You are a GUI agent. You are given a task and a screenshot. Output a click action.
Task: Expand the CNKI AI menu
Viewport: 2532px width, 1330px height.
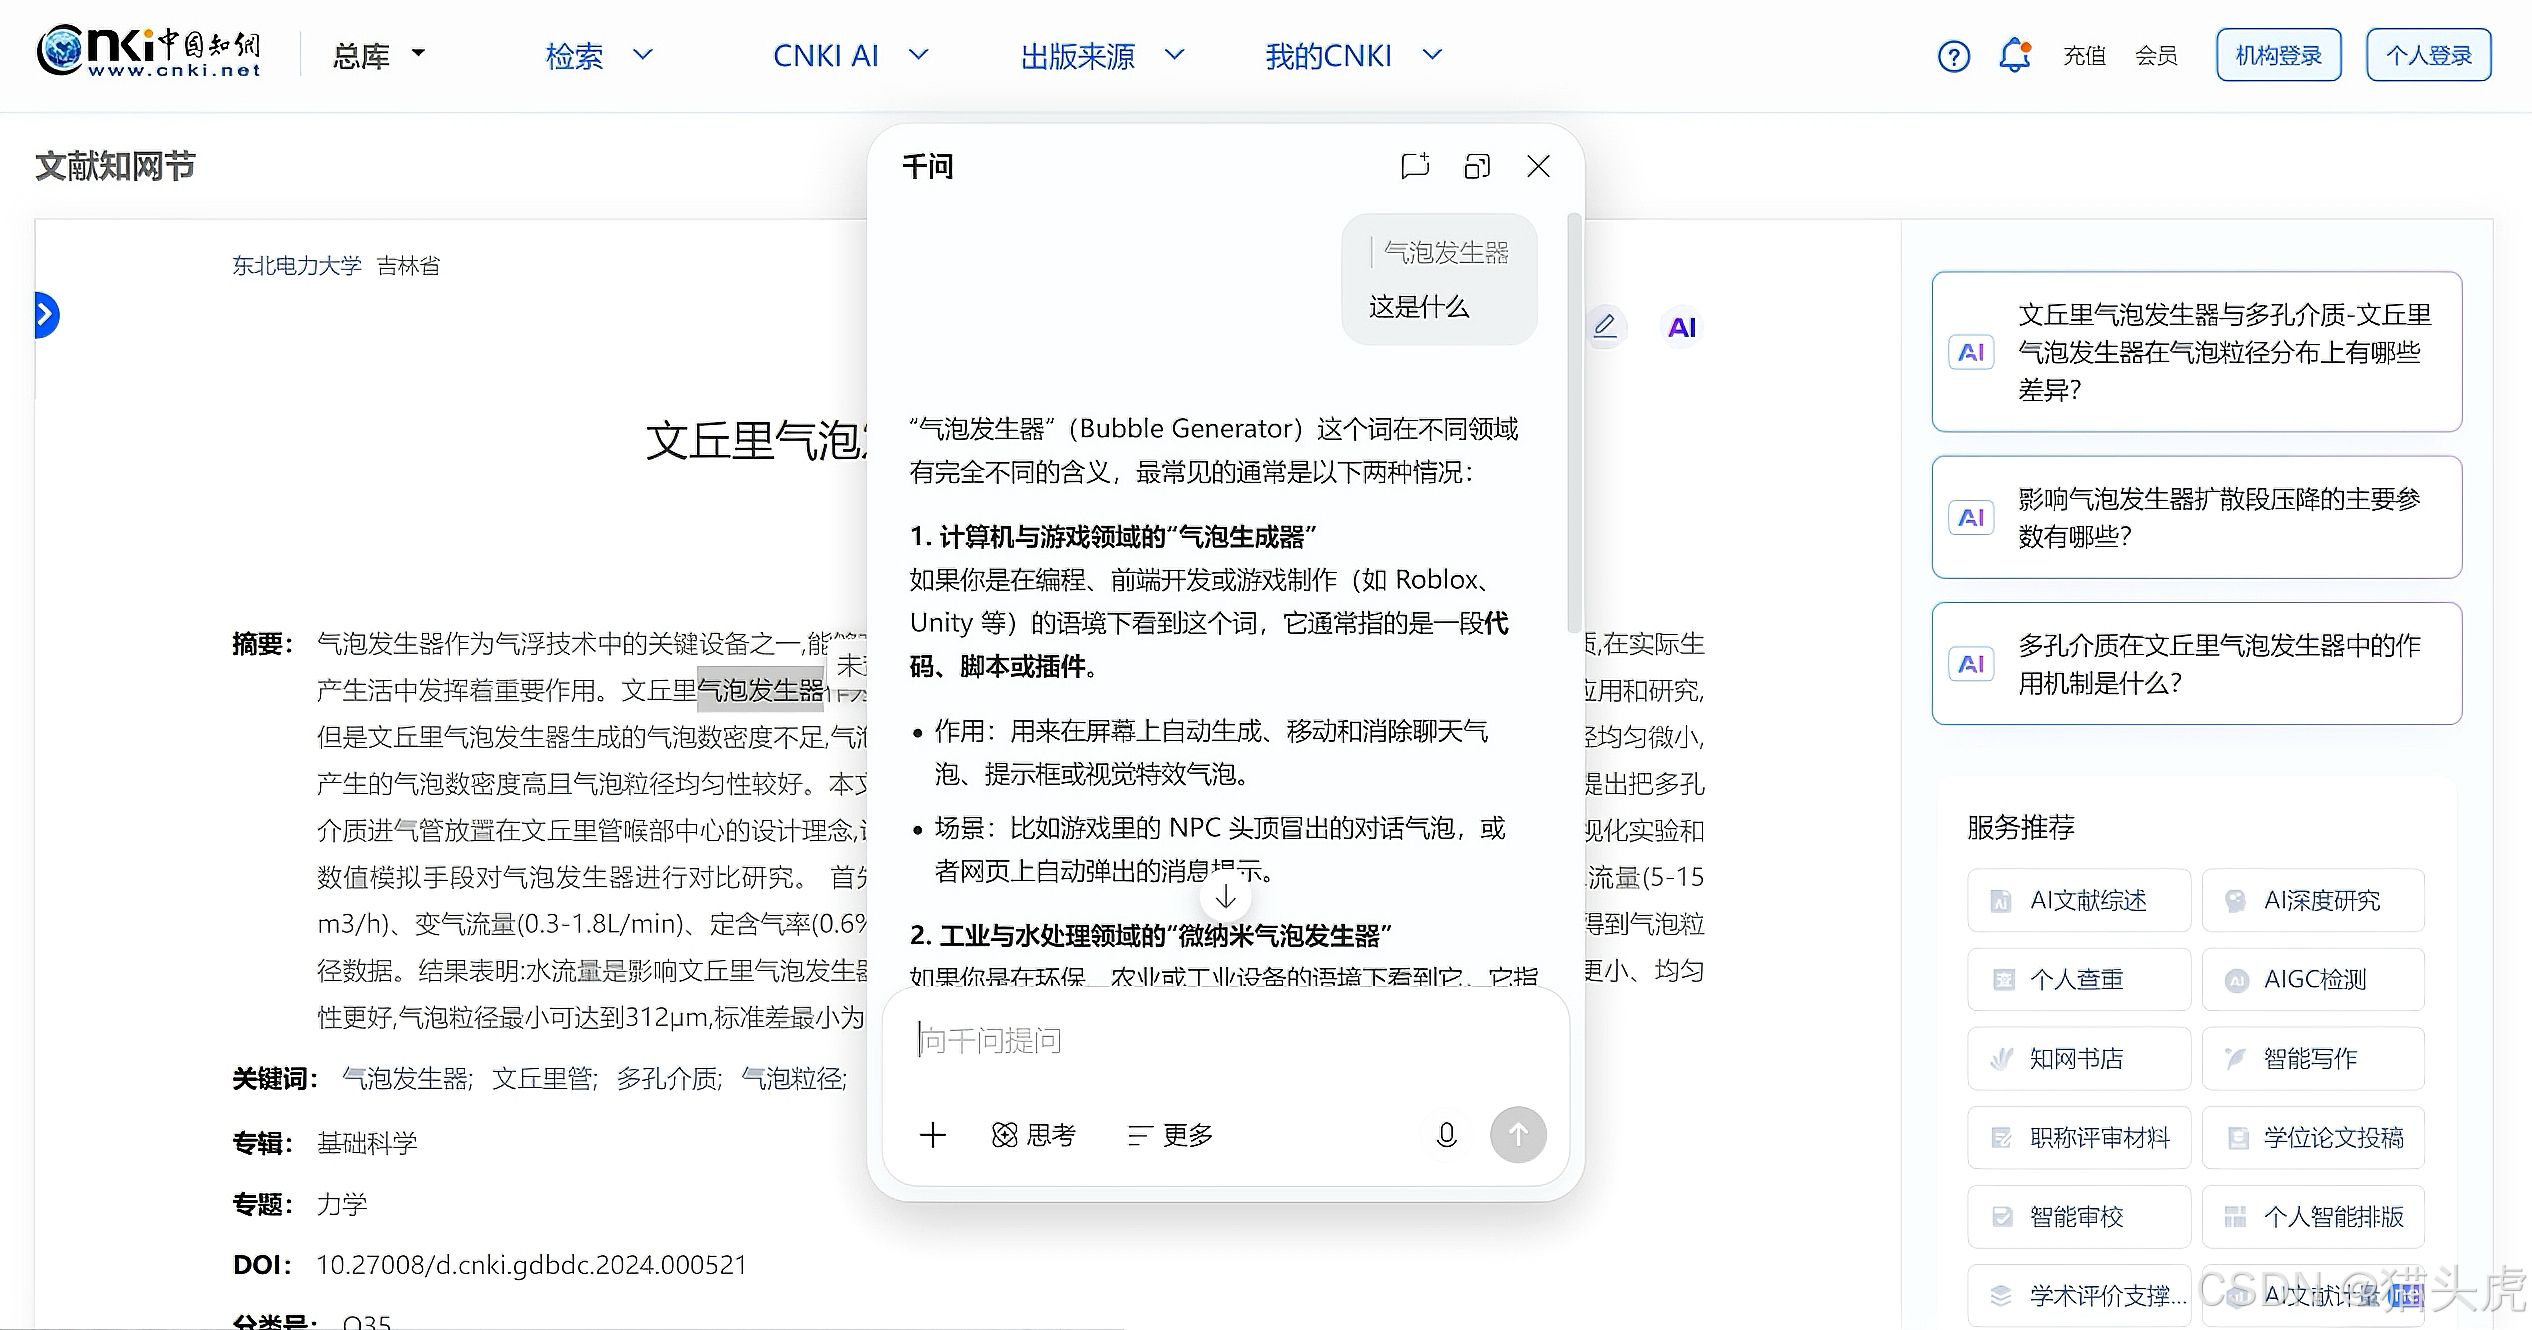pyautogui.click(x=850, y=56)
